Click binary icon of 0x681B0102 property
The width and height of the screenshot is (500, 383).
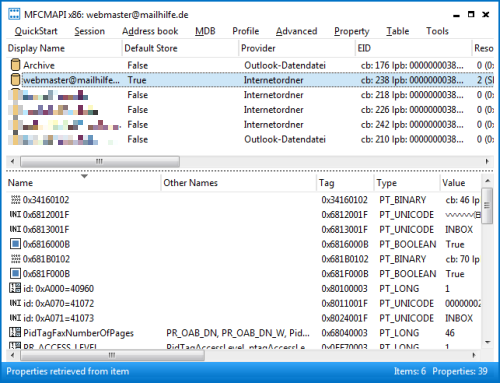coord(15,259)
